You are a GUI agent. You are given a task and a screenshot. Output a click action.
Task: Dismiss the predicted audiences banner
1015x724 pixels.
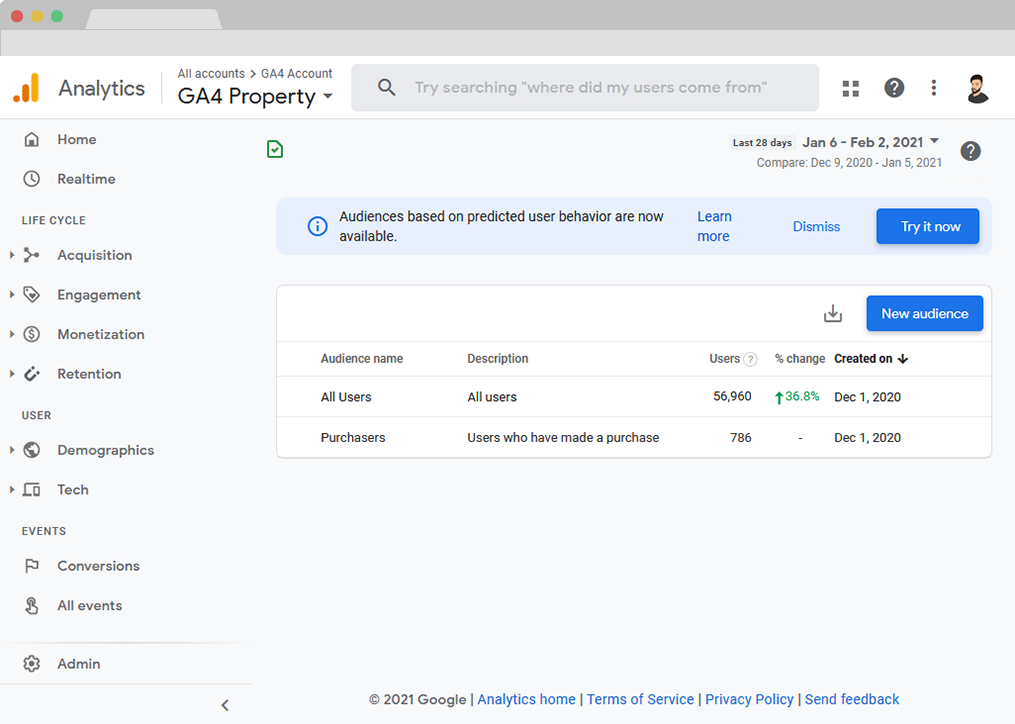816,227
